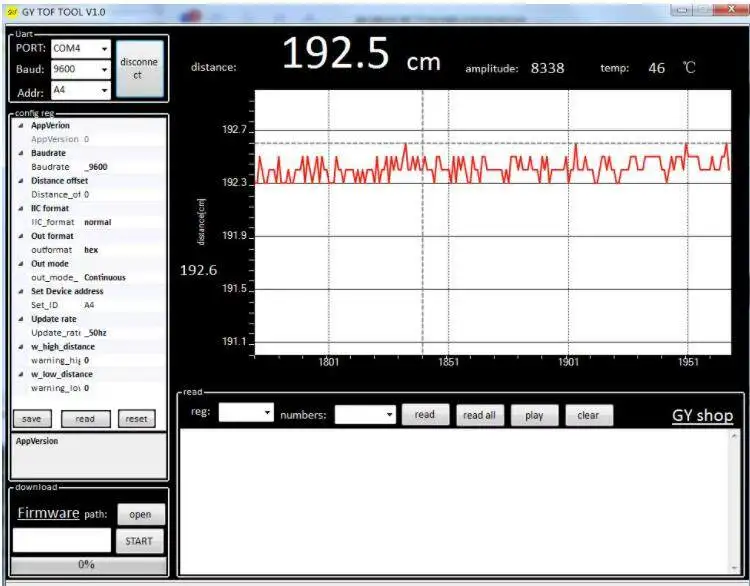Screen dimensions: 750x586
Task: Click the read output scrollbar up arrow
Action: click(734, 435)
